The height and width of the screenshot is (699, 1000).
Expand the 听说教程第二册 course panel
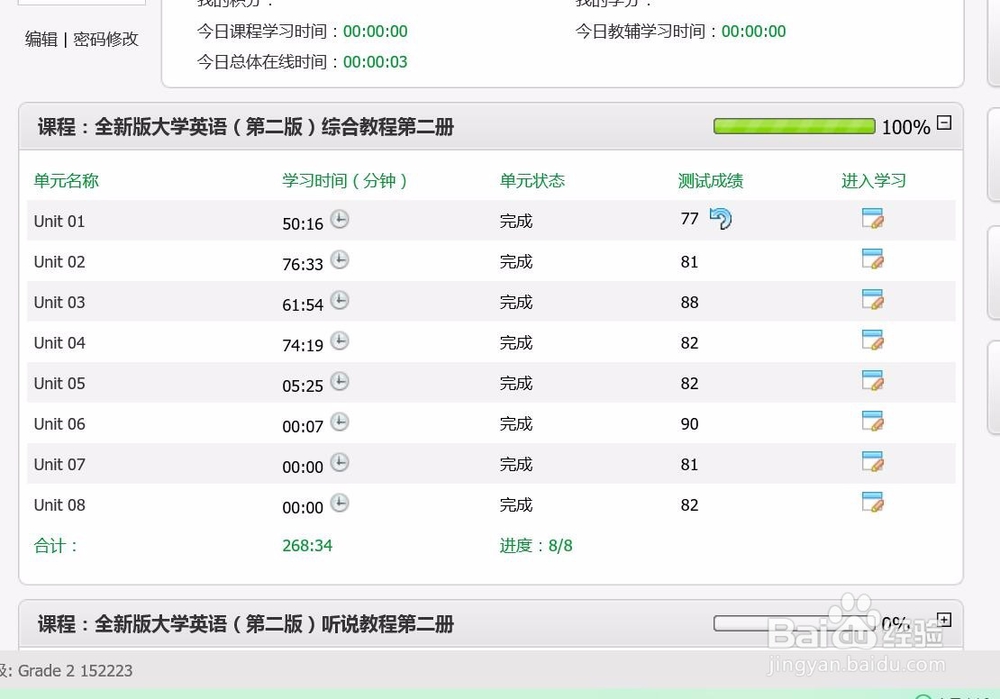[x=944, y=620]
